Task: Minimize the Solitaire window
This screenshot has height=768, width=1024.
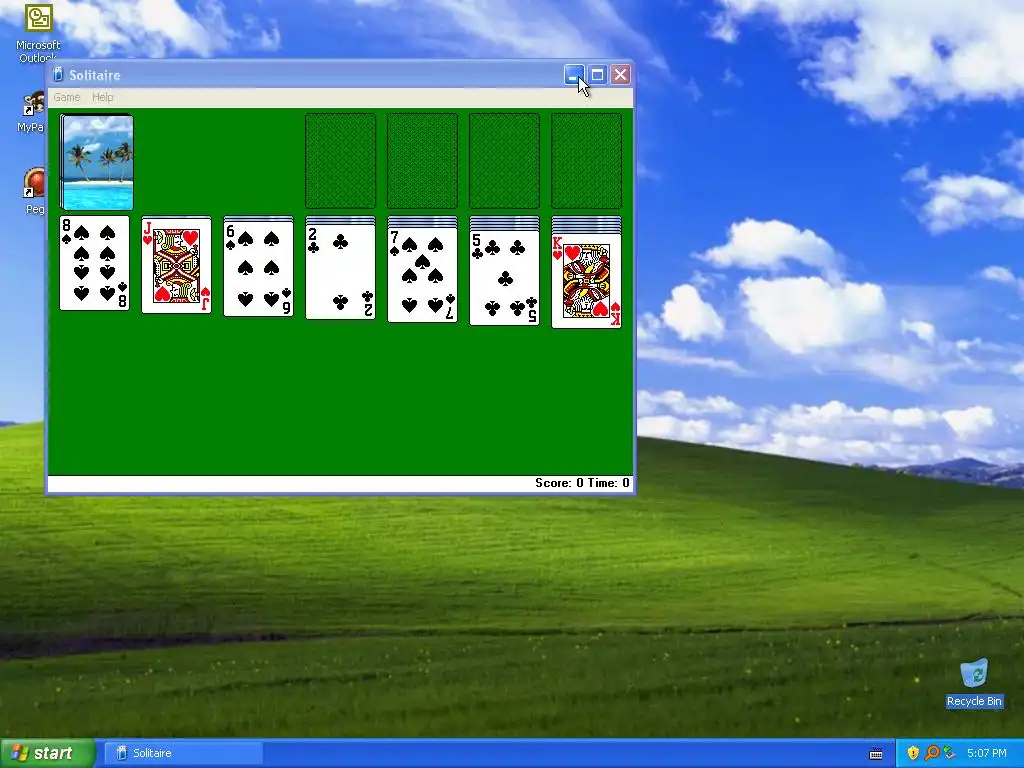Action: click(x=573, y=74)
